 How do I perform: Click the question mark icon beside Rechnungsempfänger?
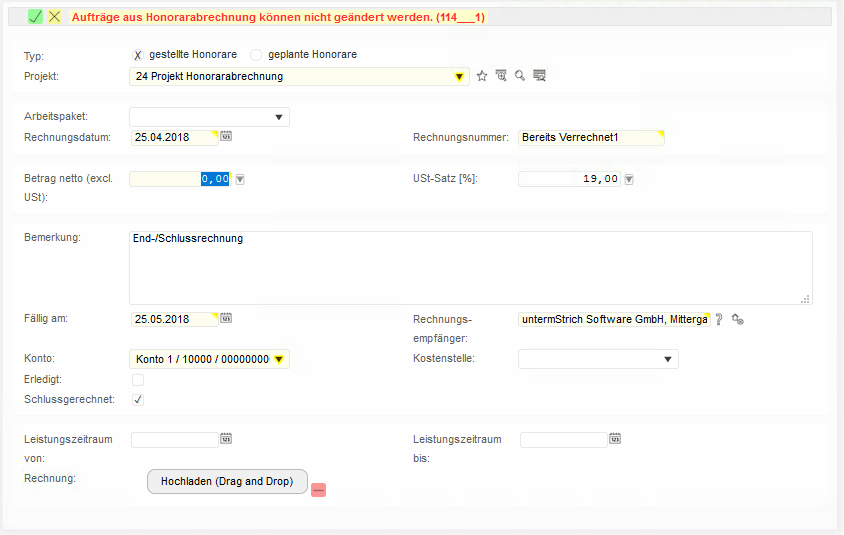719,319
